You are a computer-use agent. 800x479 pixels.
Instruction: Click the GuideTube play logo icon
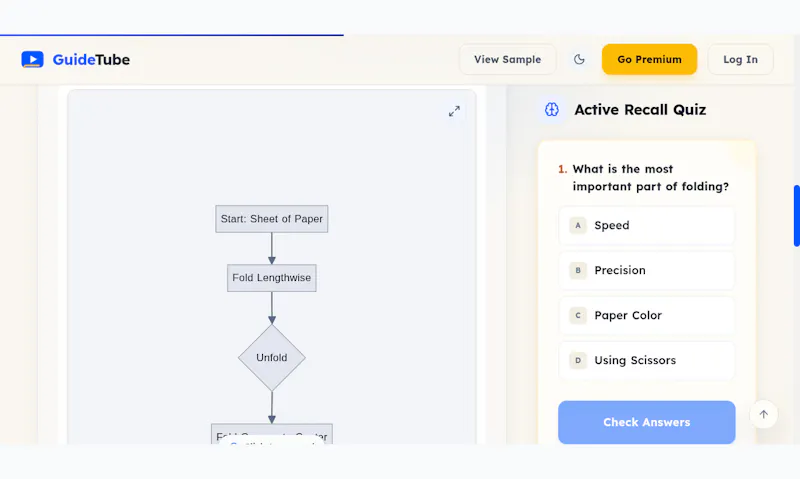[x=32, y=59]
